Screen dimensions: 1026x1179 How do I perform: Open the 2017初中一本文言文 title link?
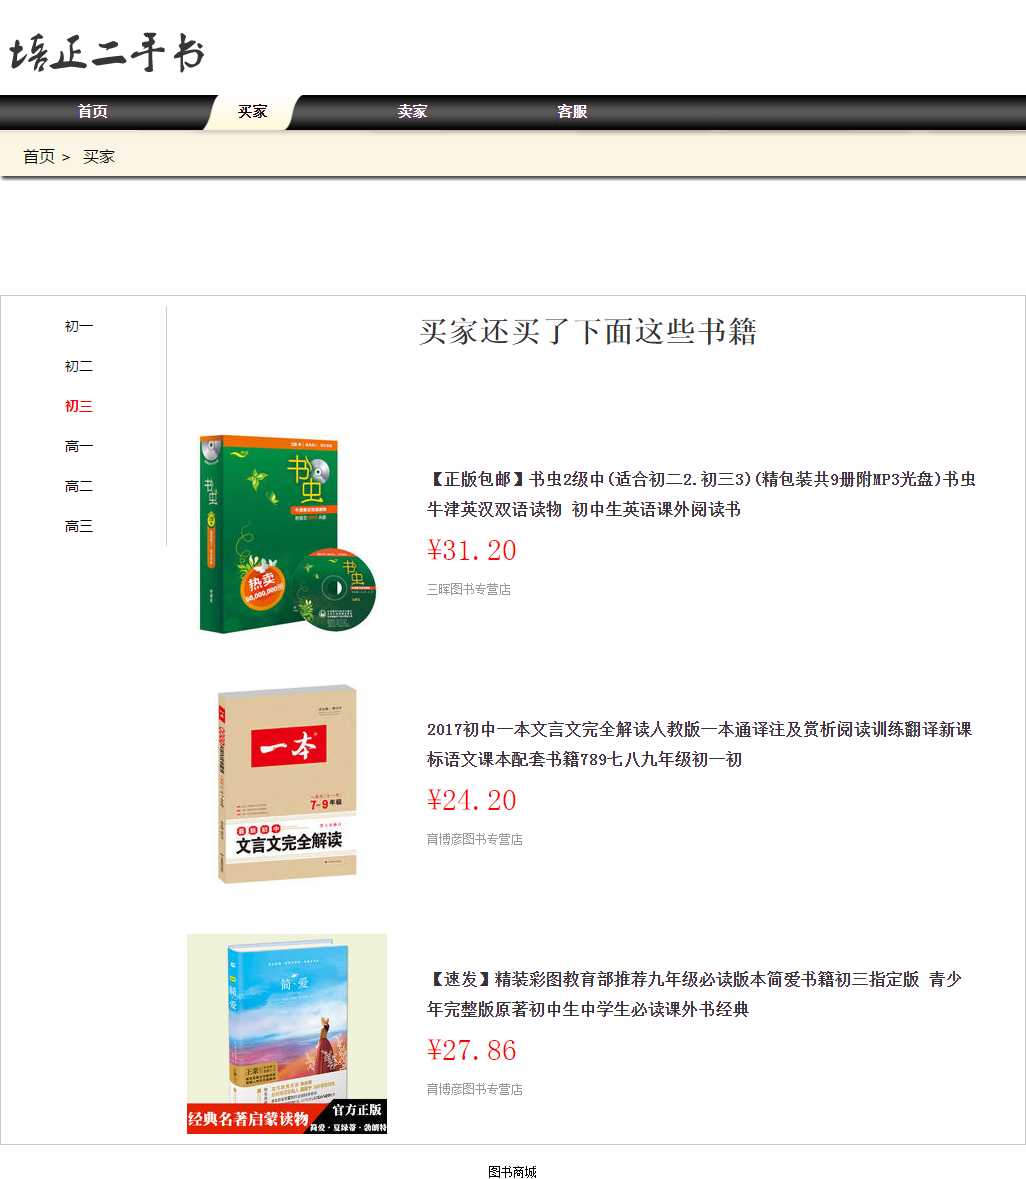(x=699, y=744)
